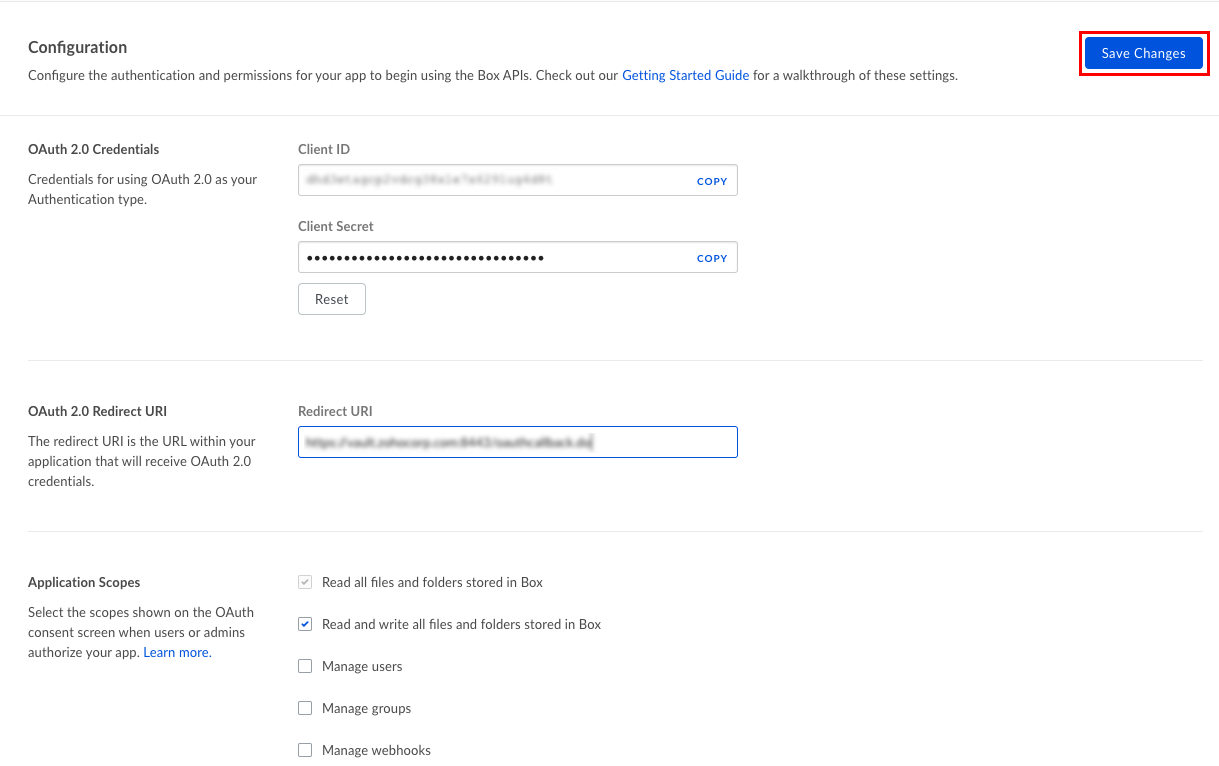Open the Learn more link
This screenshot has height=766, width=1219.
(176, 652)
